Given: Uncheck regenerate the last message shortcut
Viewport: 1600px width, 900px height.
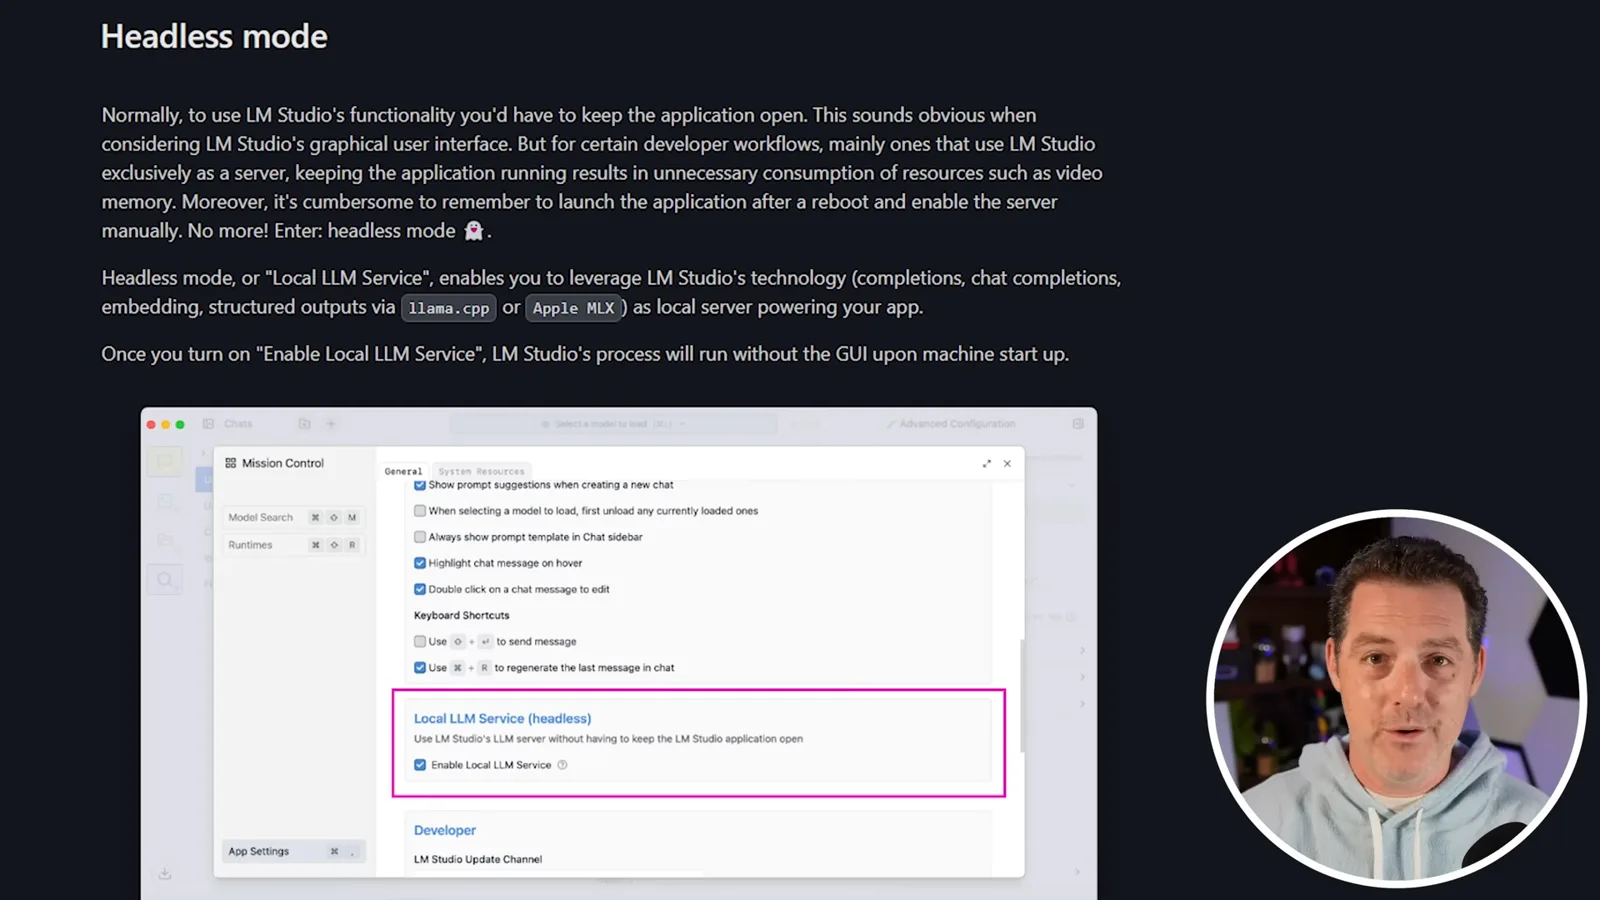Looking at the screenshot, I should (420, 667).
